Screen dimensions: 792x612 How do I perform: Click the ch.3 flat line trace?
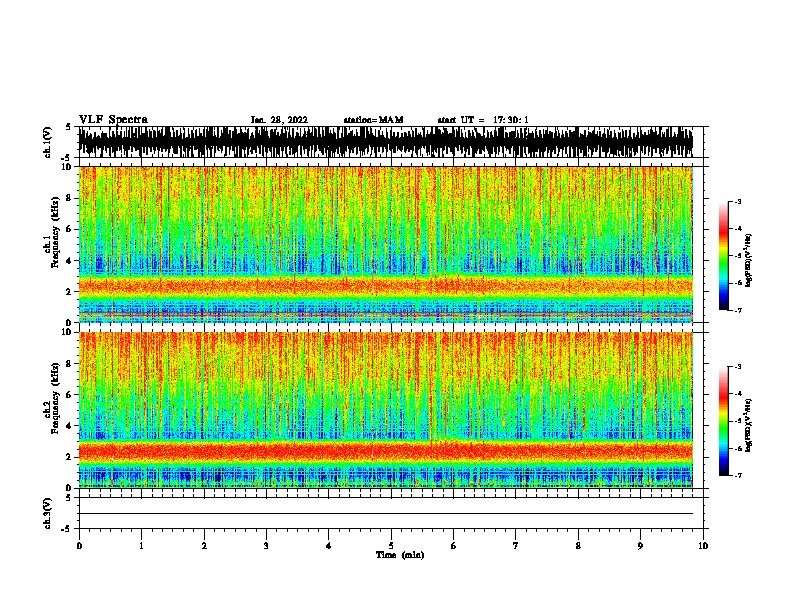(x=385, y=514)
